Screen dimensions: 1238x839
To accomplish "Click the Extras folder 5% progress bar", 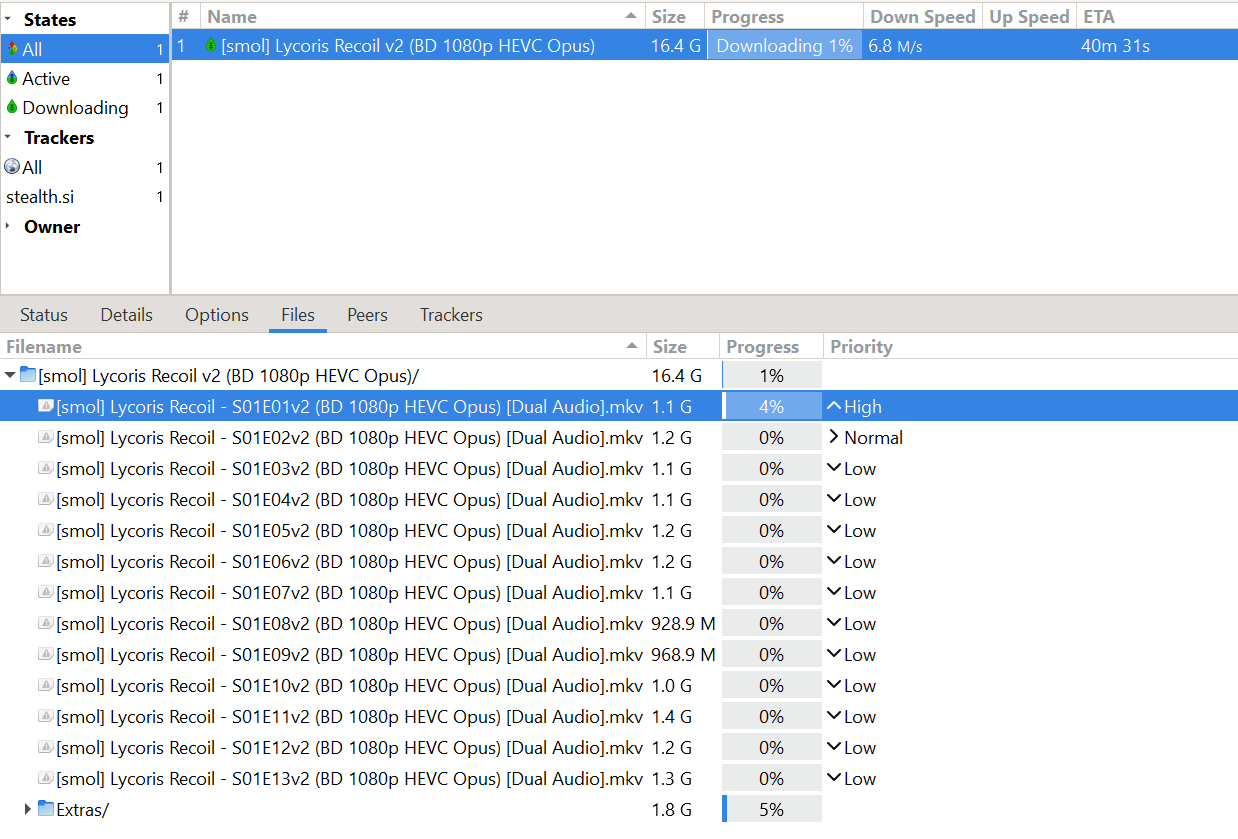I will tap(771, 809).
